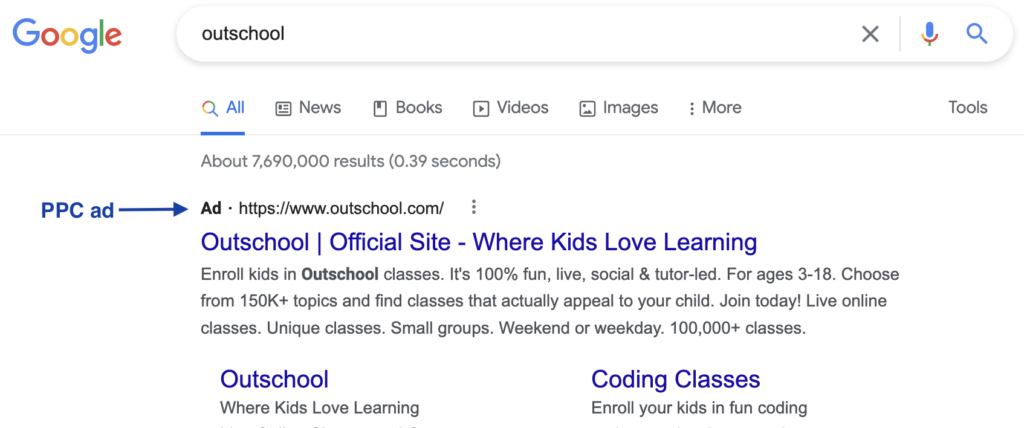Screen dimensions: 1024x428
Task: Open the Outschool Official Site ad headline
Action: click(x=478, y=241)
